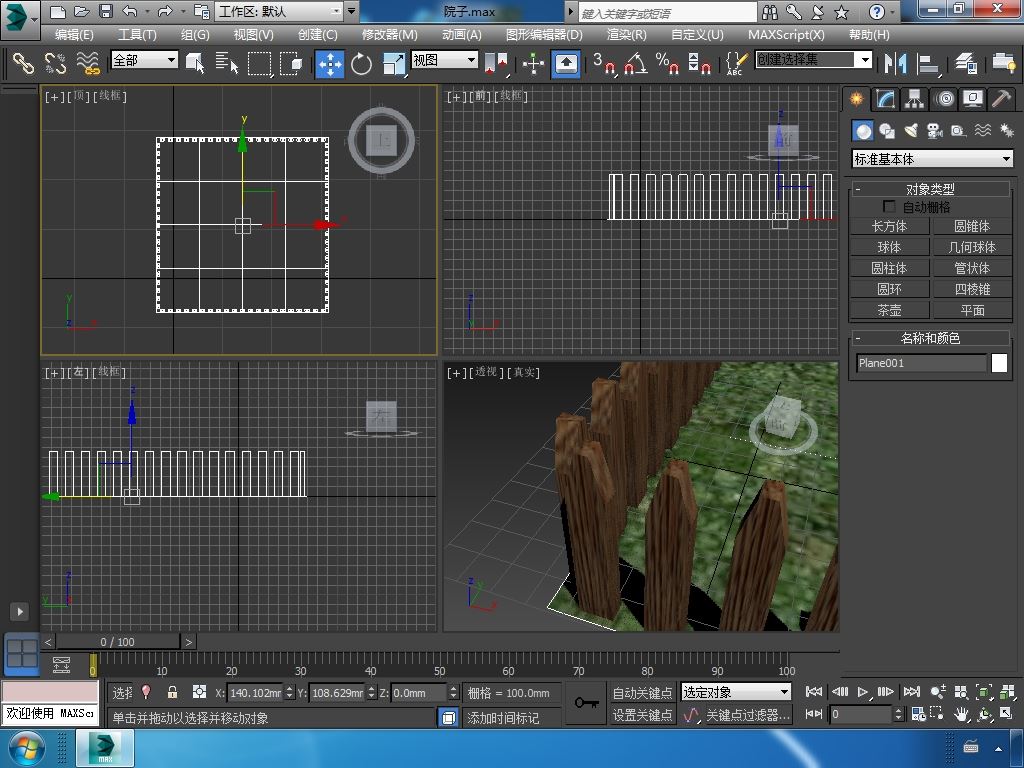Screen dimensions: 1024x768
Task: Collapse the 对象类型 rollout
Action: pyautogui.click(x=930, y=189)
